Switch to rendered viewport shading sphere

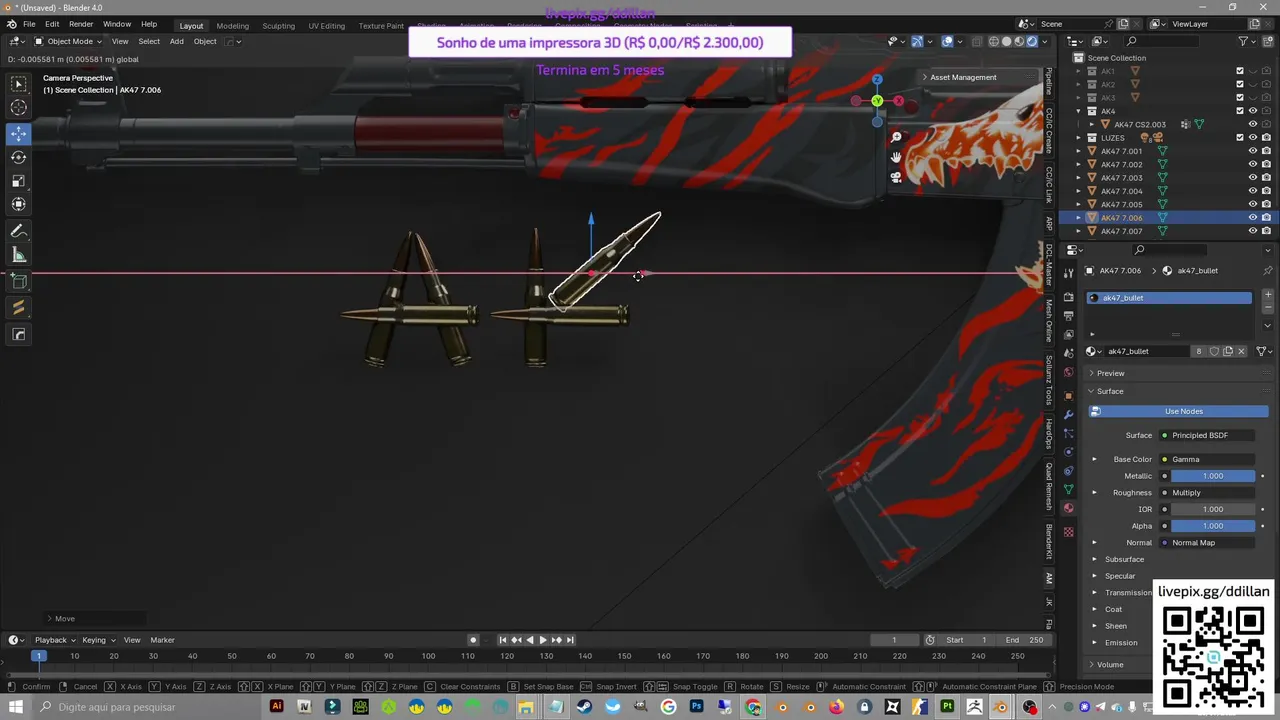click(x=1032, y=41)
